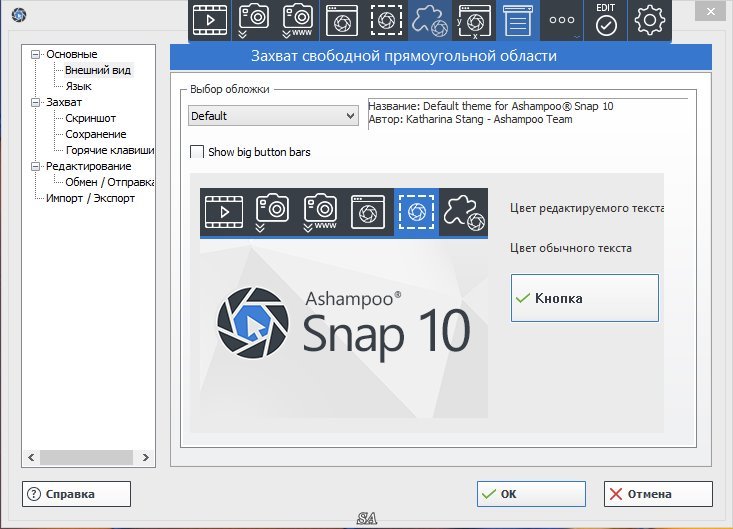Click Цвет редактируемого текста label
This screenshot has height=529, width=733.
587,208
